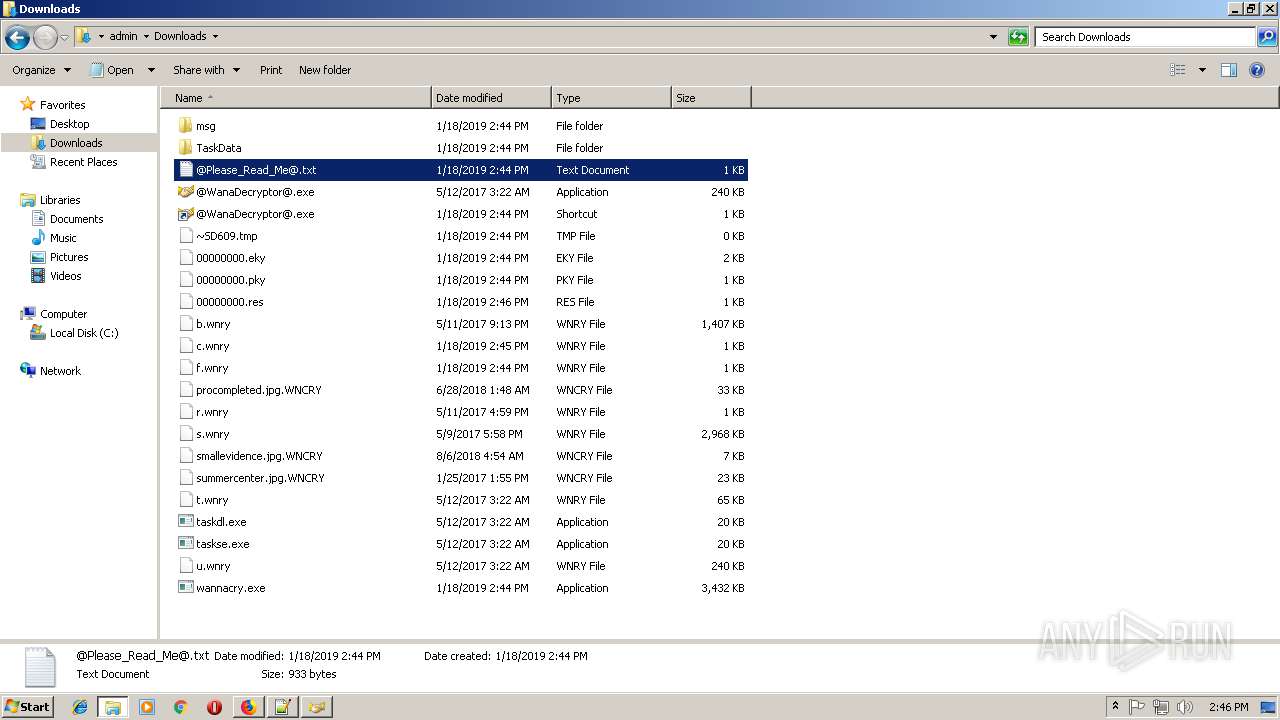Select the TaskData folder icon
This screenshot has width=1280, height=720.
click(x=185, y=148)
